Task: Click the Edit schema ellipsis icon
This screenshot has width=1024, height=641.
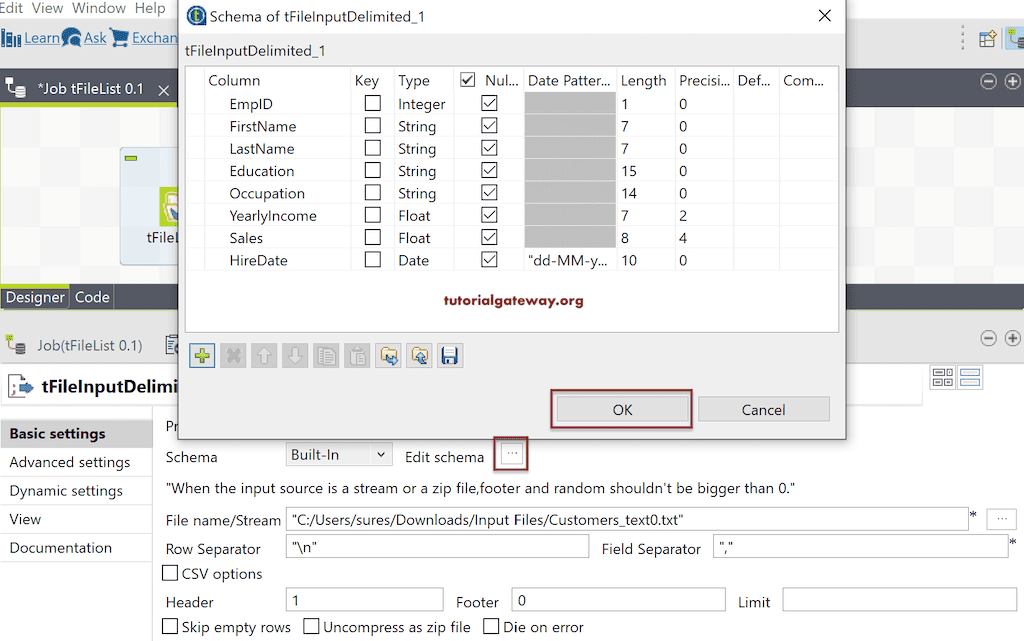Action: pyautogui.click(x=511, y=454)
